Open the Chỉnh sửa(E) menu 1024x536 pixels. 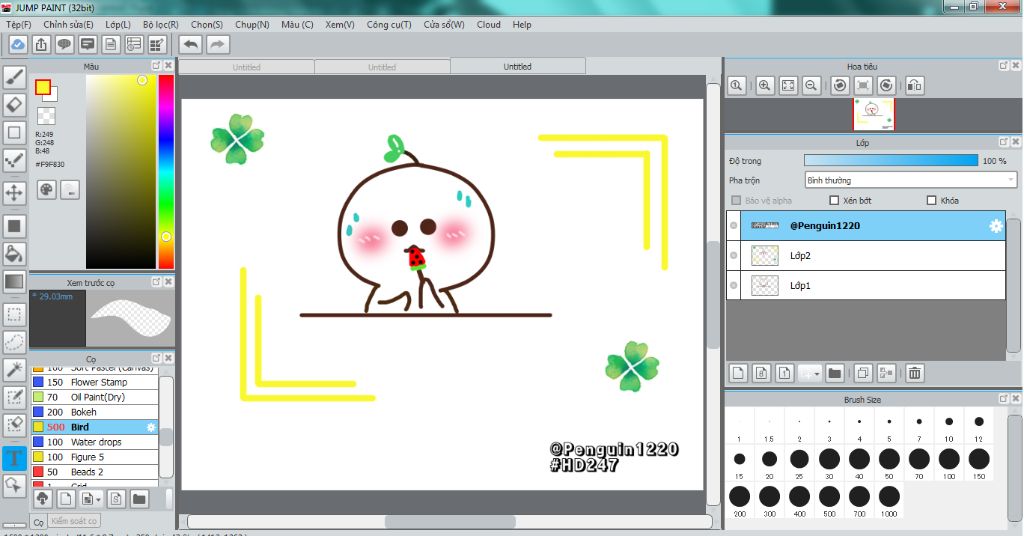(x=68, y=25)
